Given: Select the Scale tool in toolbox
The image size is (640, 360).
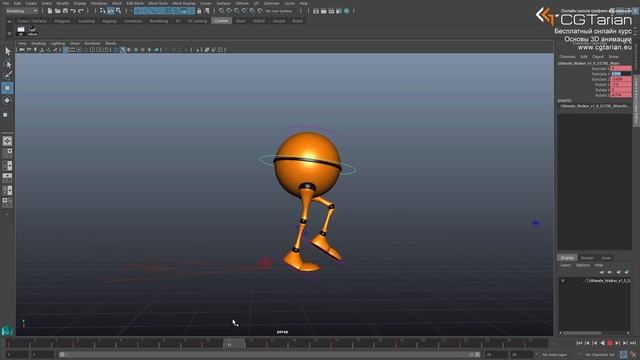Looking at the screenshot, I should [5, 115].
